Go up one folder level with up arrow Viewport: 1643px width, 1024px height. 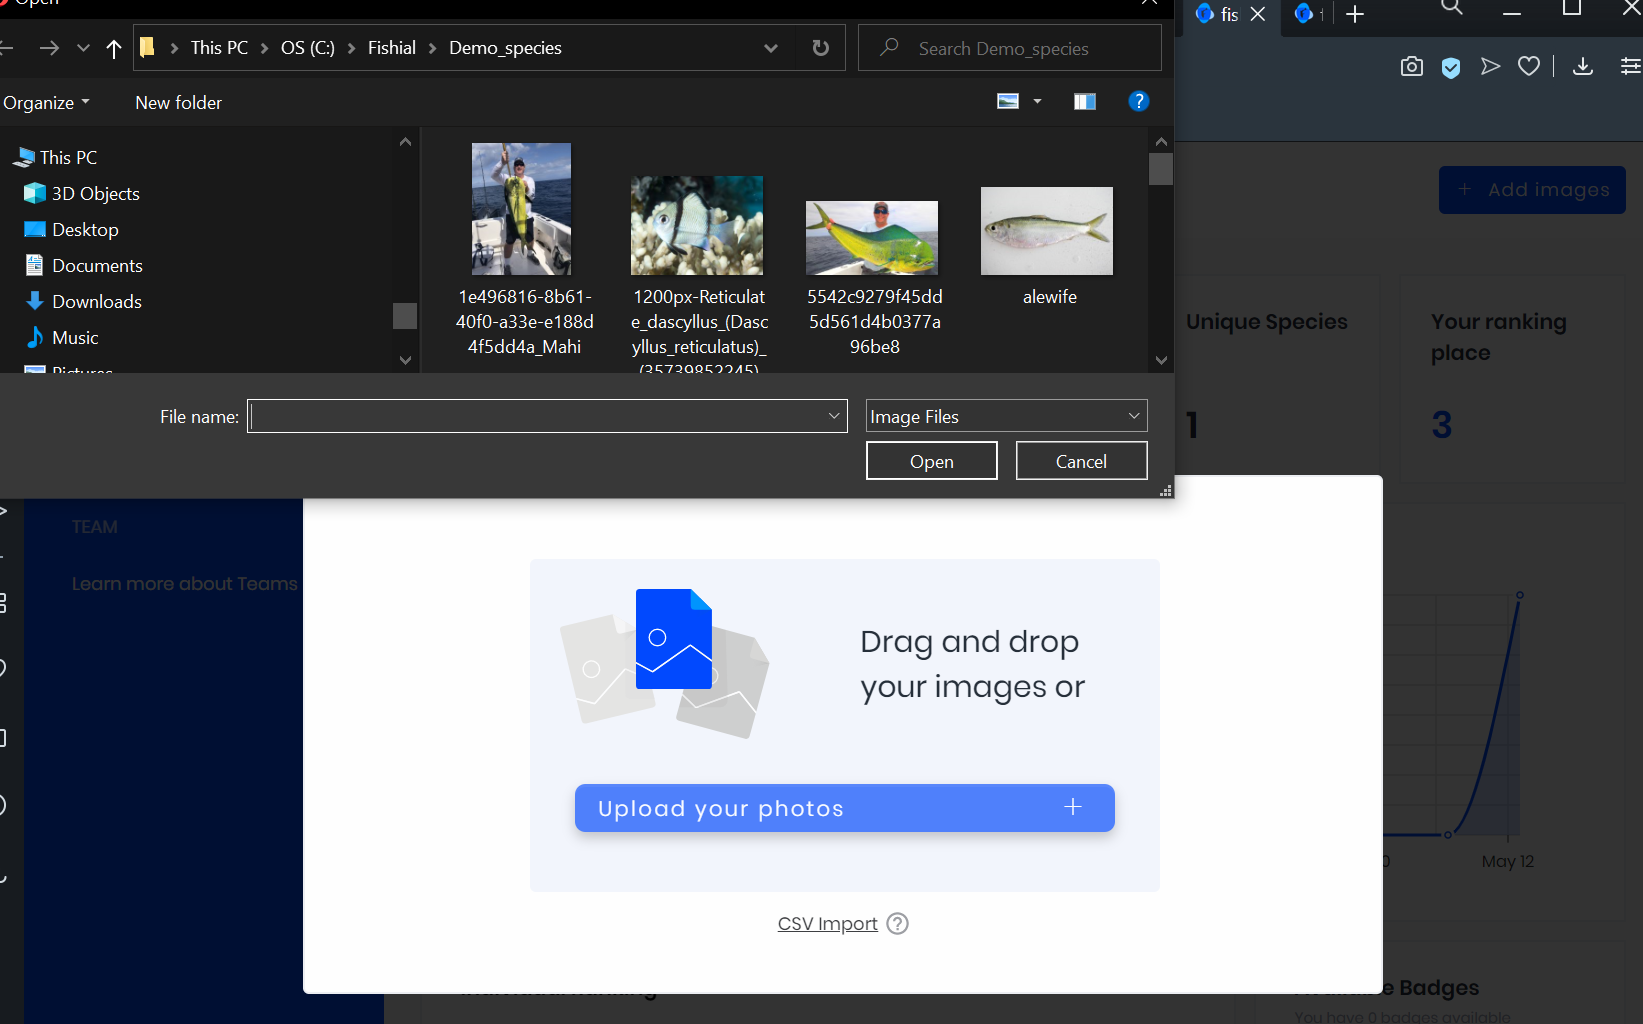(114, 48)
